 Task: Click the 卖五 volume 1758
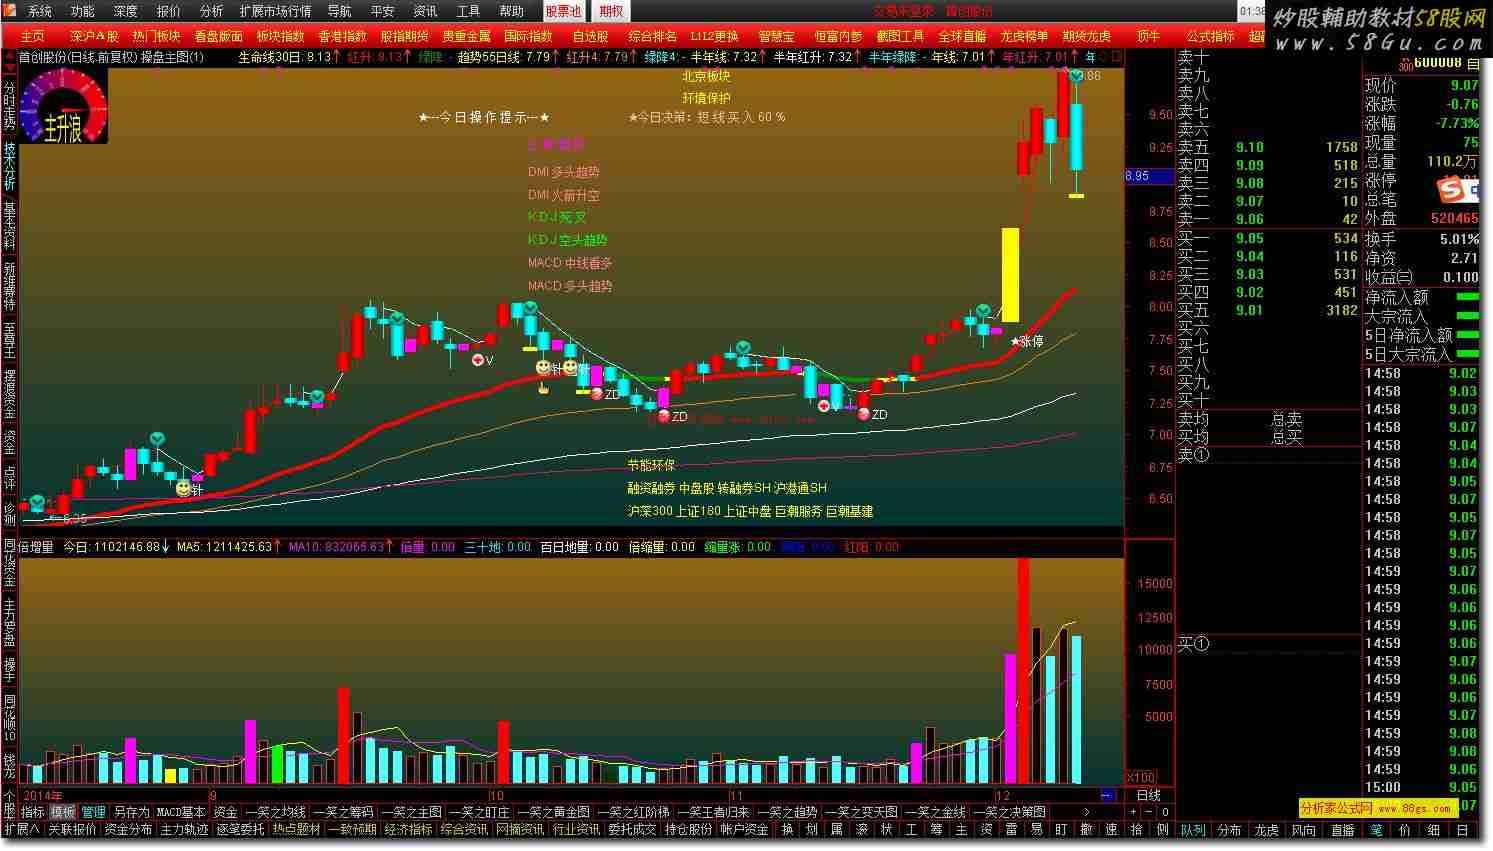[x=1341, y=147]
